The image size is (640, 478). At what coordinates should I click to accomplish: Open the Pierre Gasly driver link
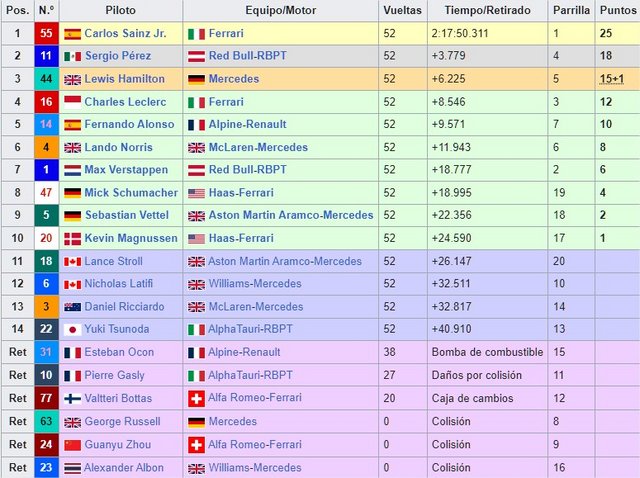114,375
